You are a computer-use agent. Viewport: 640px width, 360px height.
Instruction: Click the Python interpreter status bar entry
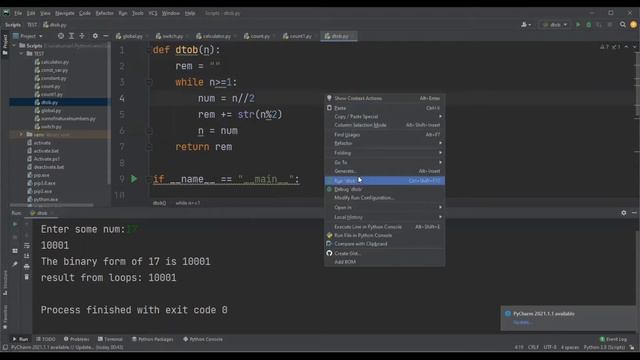coord(604,347)
